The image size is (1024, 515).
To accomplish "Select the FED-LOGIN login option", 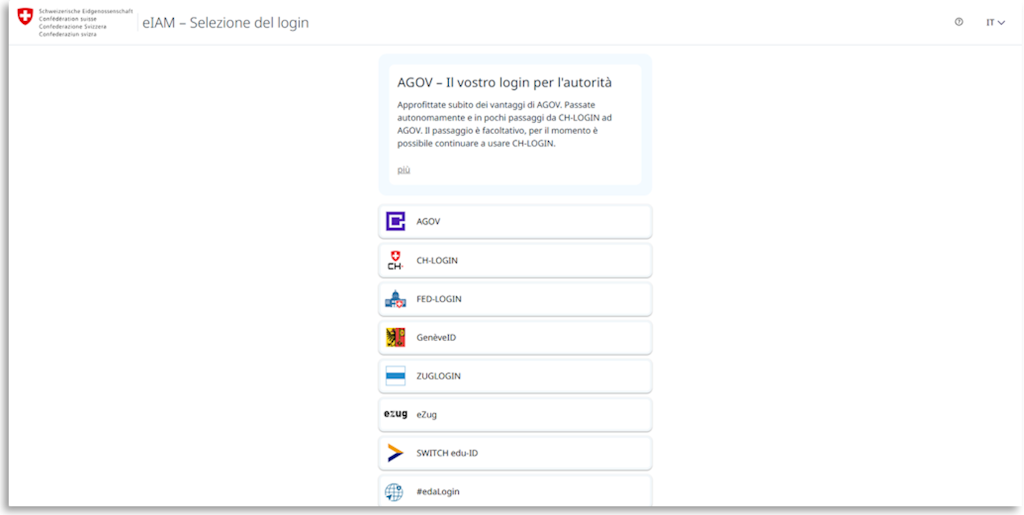I will pyautogui.click(x=515, y=299).
